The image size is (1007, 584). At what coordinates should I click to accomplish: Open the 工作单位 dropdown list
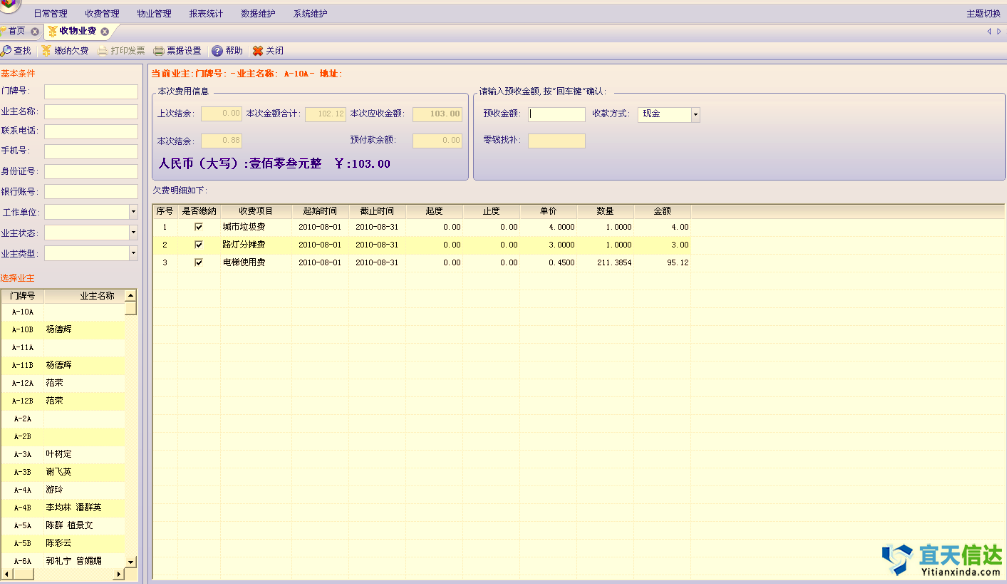click(x=133, y=212)
